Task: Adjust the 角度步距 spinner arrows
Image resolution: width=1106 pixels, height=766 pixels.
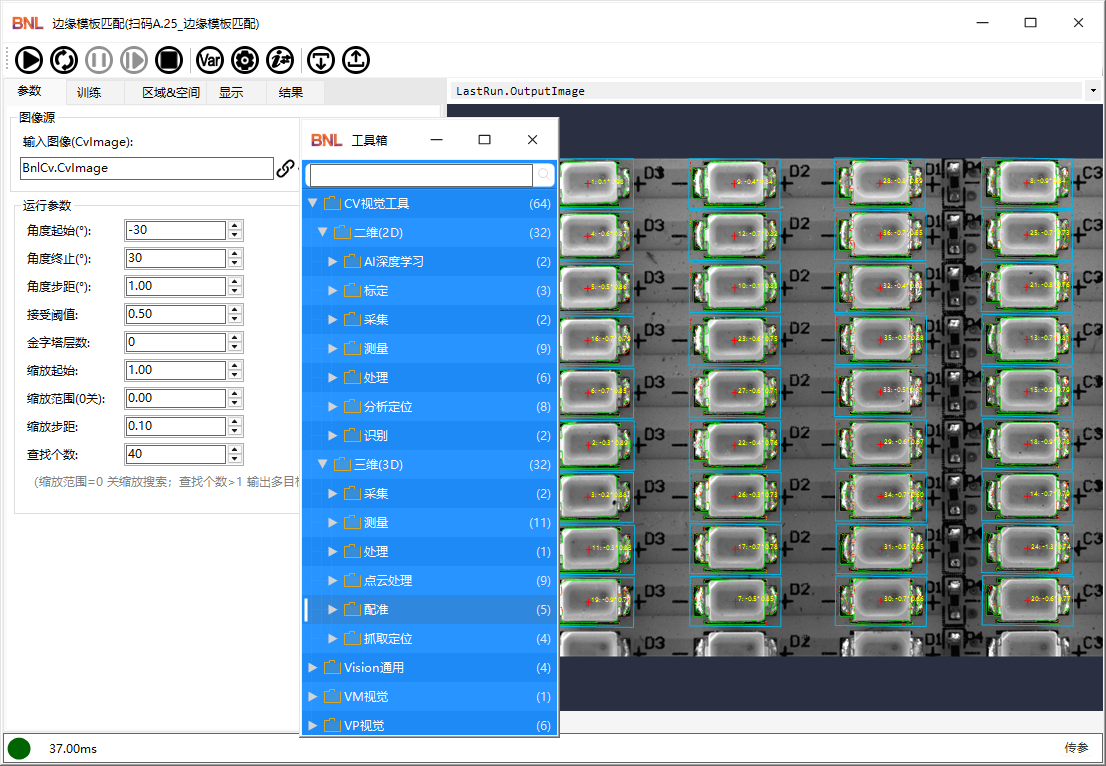Action: pos(236,286)
